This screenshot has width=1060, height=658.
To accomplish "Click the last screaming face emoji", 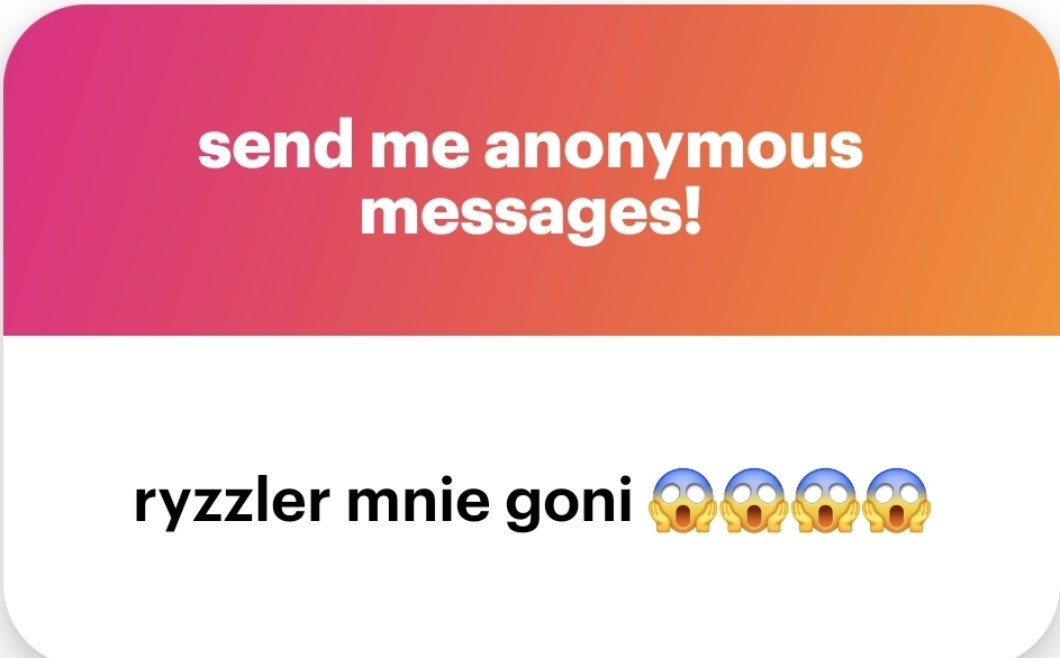I will coord(897,500).
